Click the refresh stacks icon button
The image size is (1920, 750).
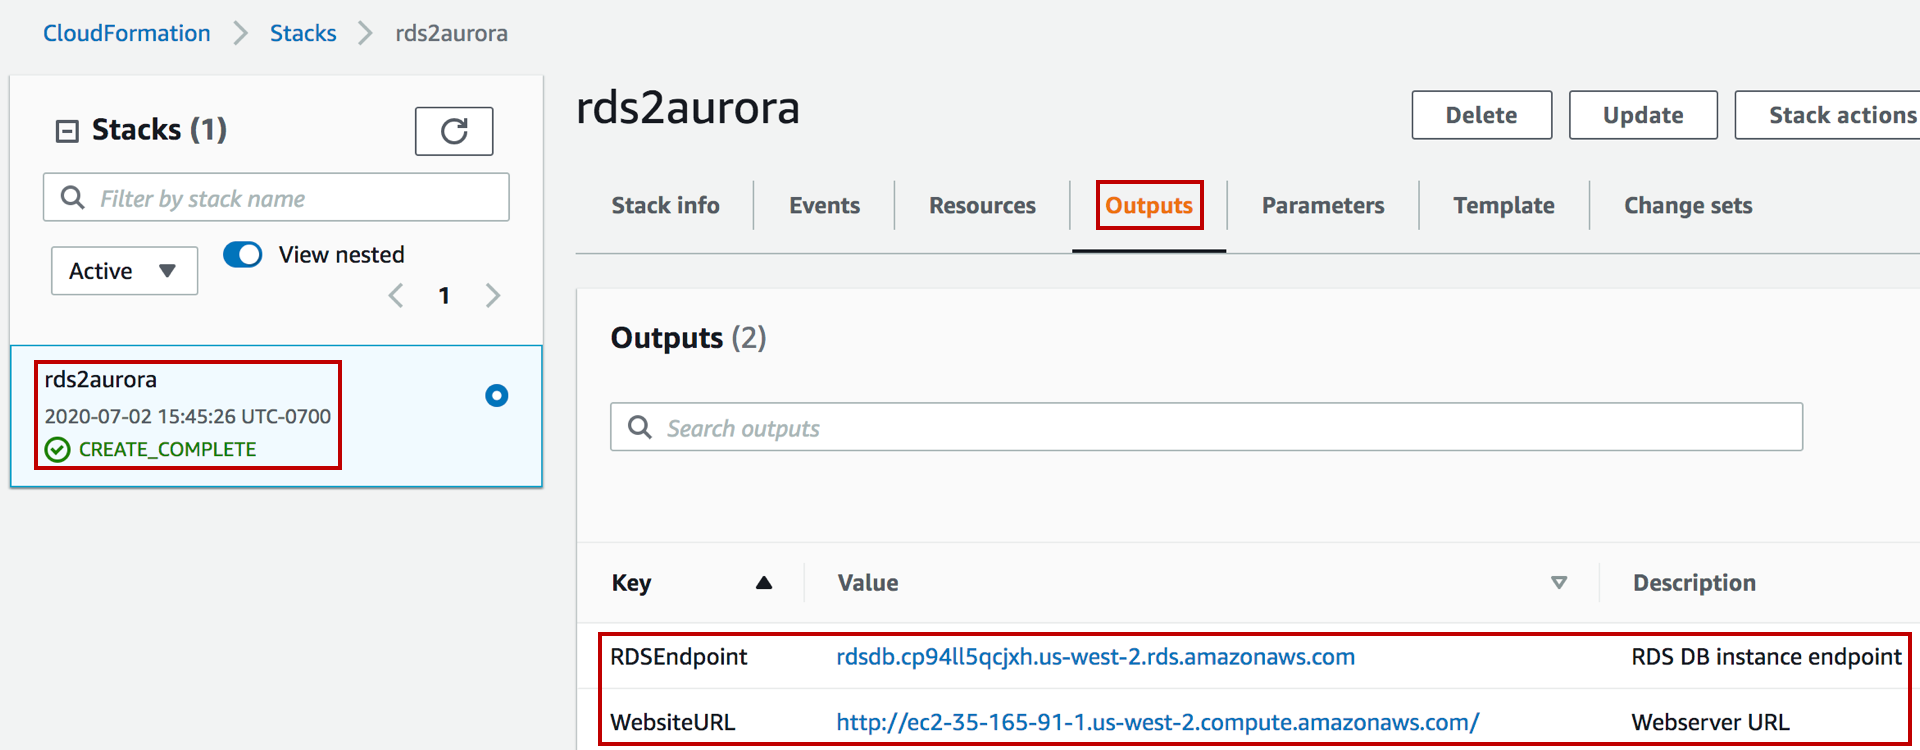click(x=454, y=131)
